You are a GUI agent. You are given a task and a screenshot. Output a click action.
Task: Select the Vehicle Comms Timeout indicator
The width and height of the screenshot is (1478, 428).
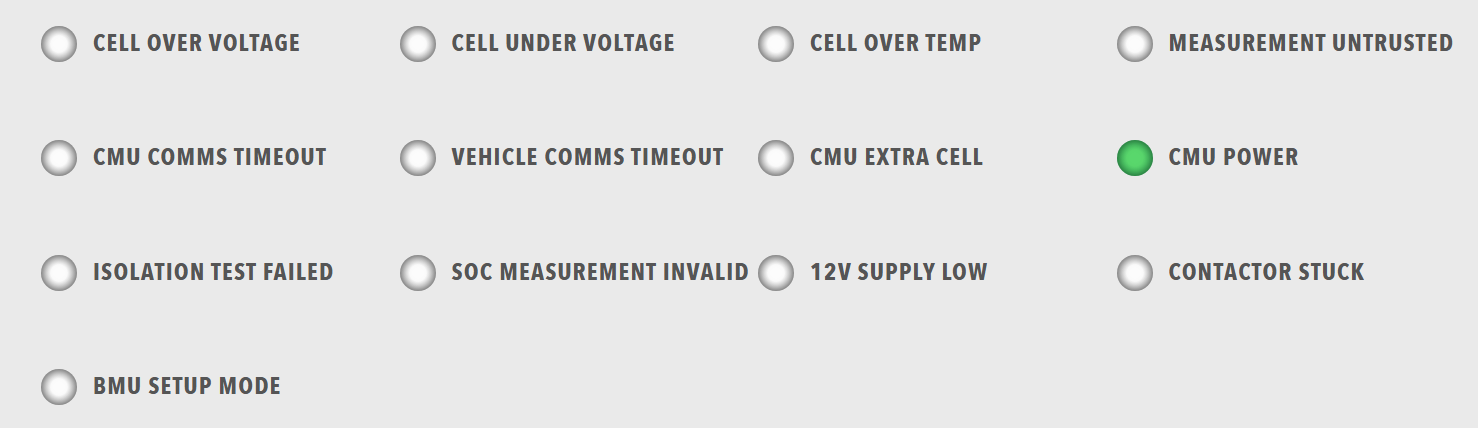pyautogui.click(x=417, y=158)
